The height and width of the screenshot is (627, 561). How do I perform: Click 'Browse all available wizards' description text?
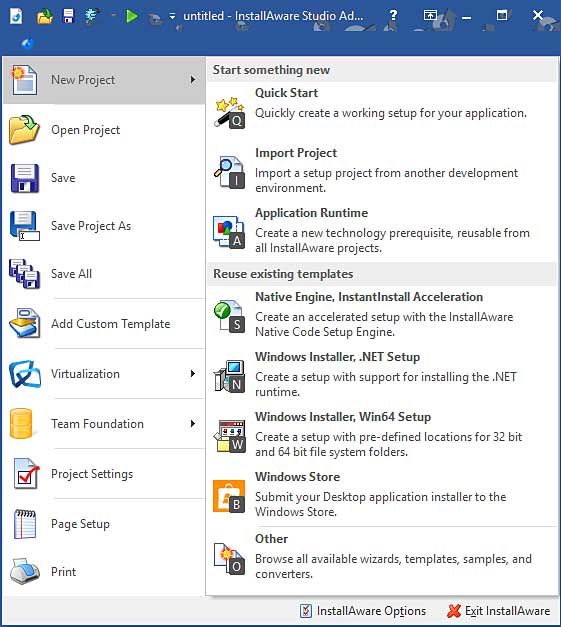393,566
